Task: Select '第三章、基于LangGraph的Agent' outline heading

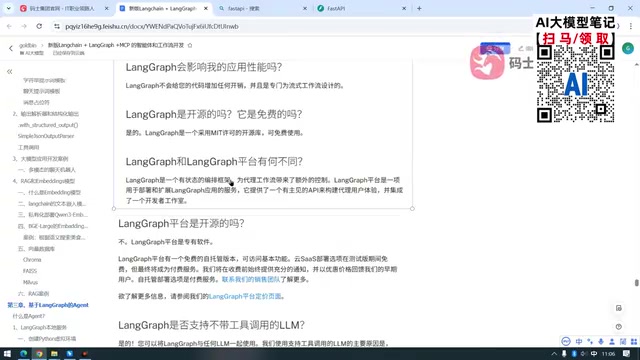Action: coord(48,305)
